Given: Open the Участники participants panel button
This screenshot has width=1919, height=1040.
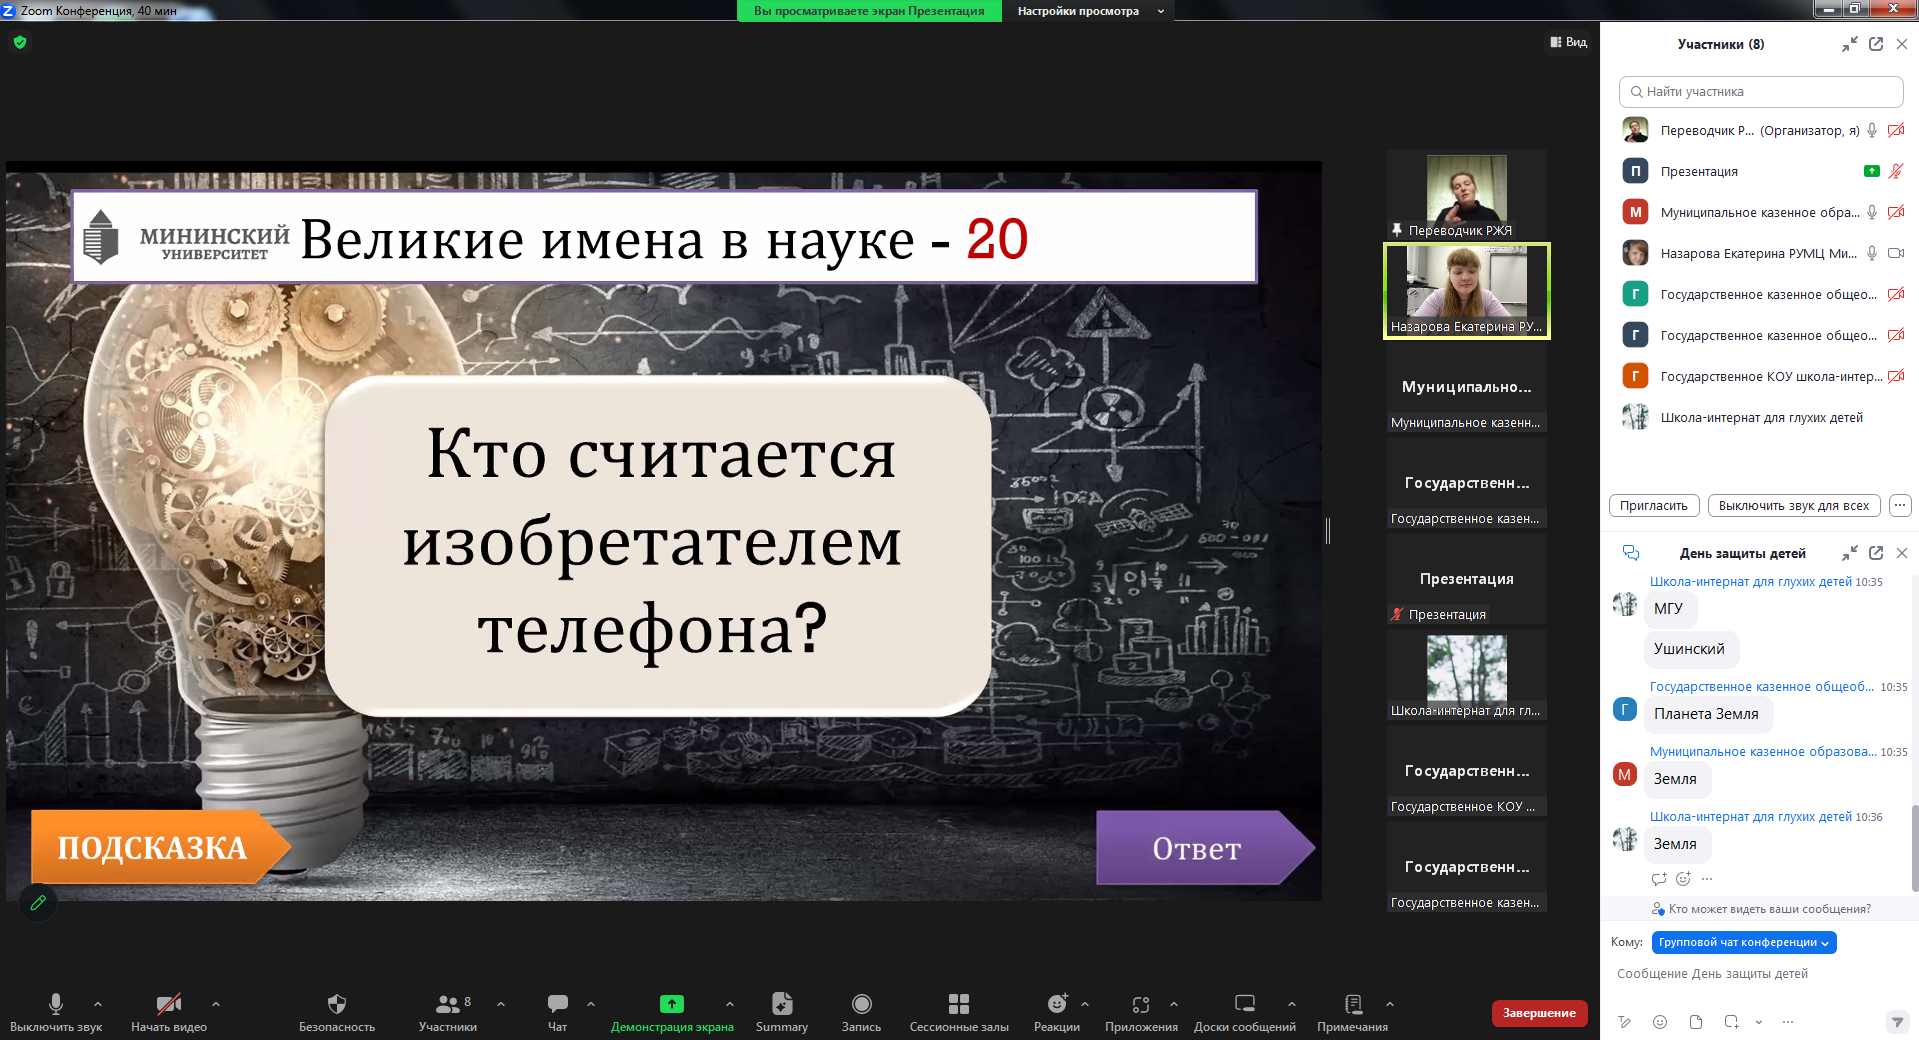Looking at the screenshot, I should pos(448,1012).
